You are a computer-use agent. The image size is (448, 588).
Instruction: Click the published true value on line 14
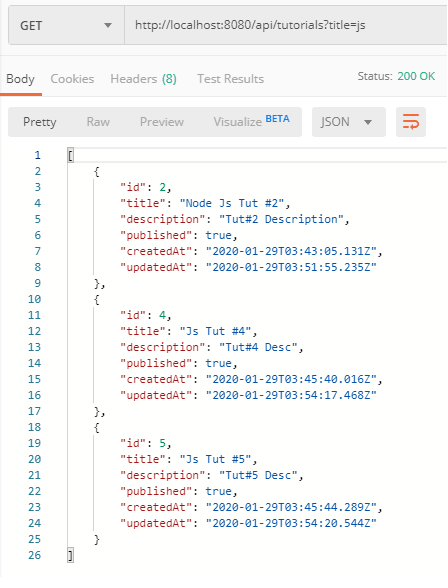tap(219, 363)
